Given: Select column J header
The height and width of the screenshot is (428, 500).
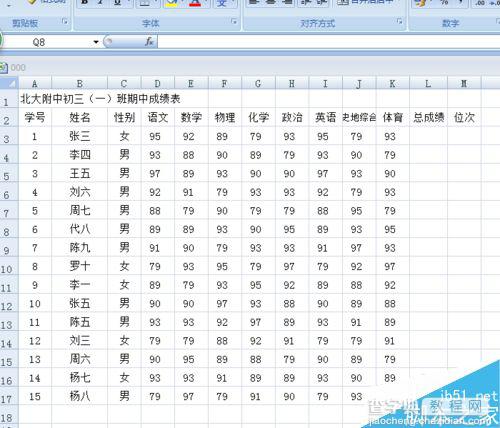Looking at the screenshot, I should 359,83.
